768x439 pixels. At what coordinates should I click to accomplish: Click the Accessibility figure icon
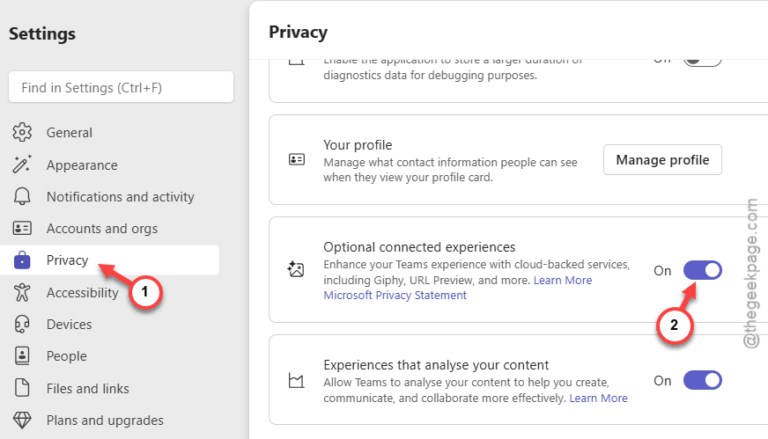coord(22,293)
